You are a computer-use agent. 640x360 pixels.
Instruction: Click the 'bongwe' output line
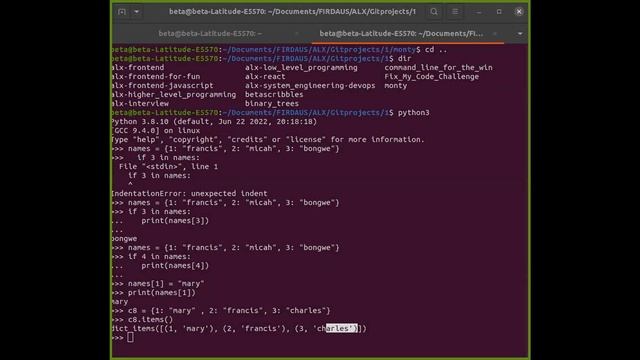point(124,238)
